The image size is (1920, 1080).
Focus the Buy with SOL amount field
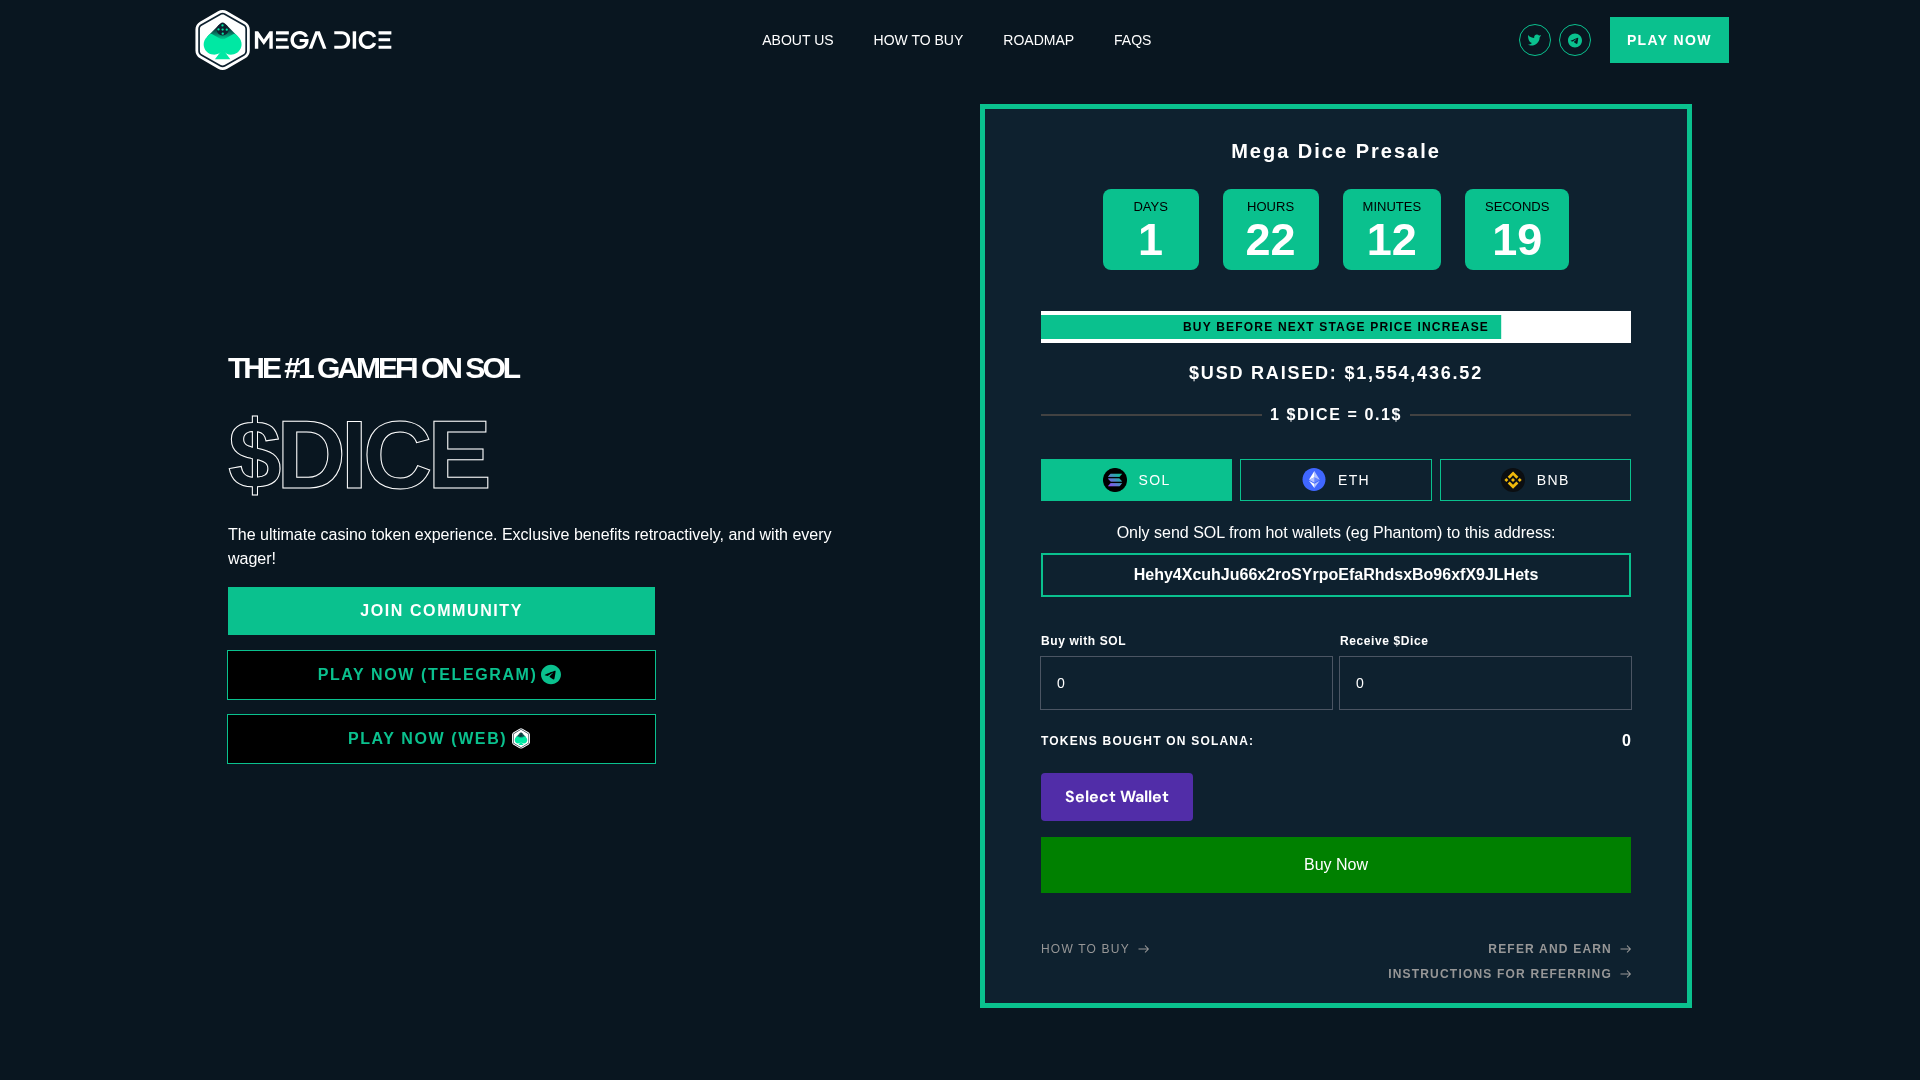(x=1186, y=683)
